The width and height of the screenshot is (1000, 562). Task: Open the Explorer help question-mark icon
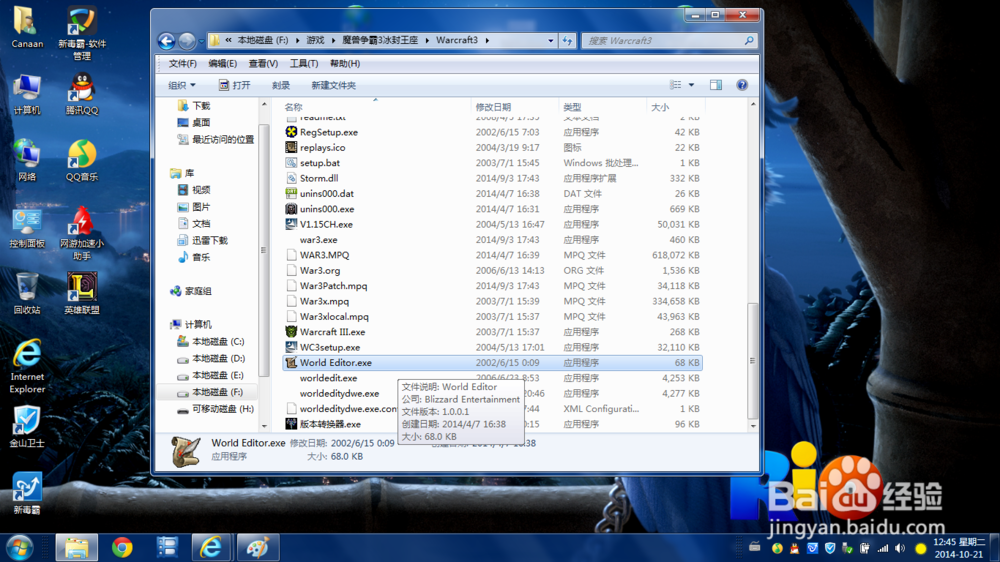coord(742,85)
